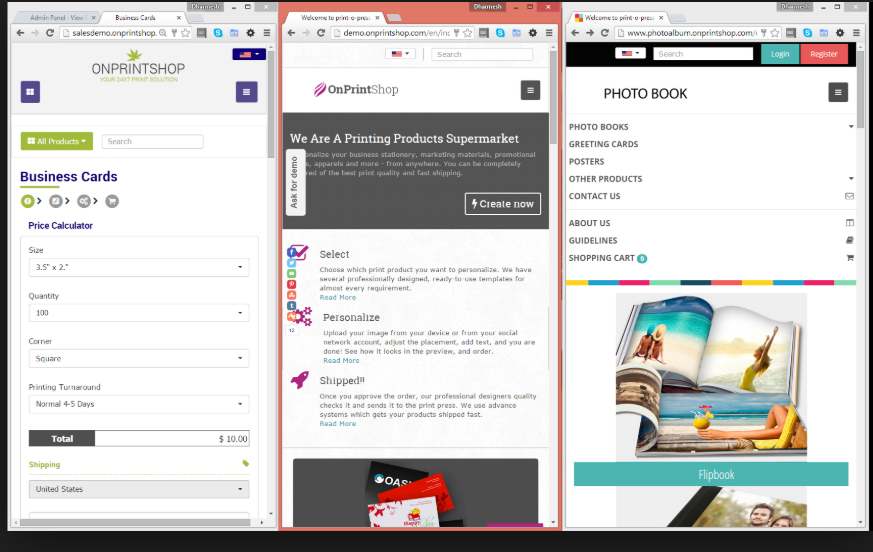Share via the Facebook icon in sidebar
Image resolution: width=873 pixels, height=552 pixels.
[x=291, y=252]
